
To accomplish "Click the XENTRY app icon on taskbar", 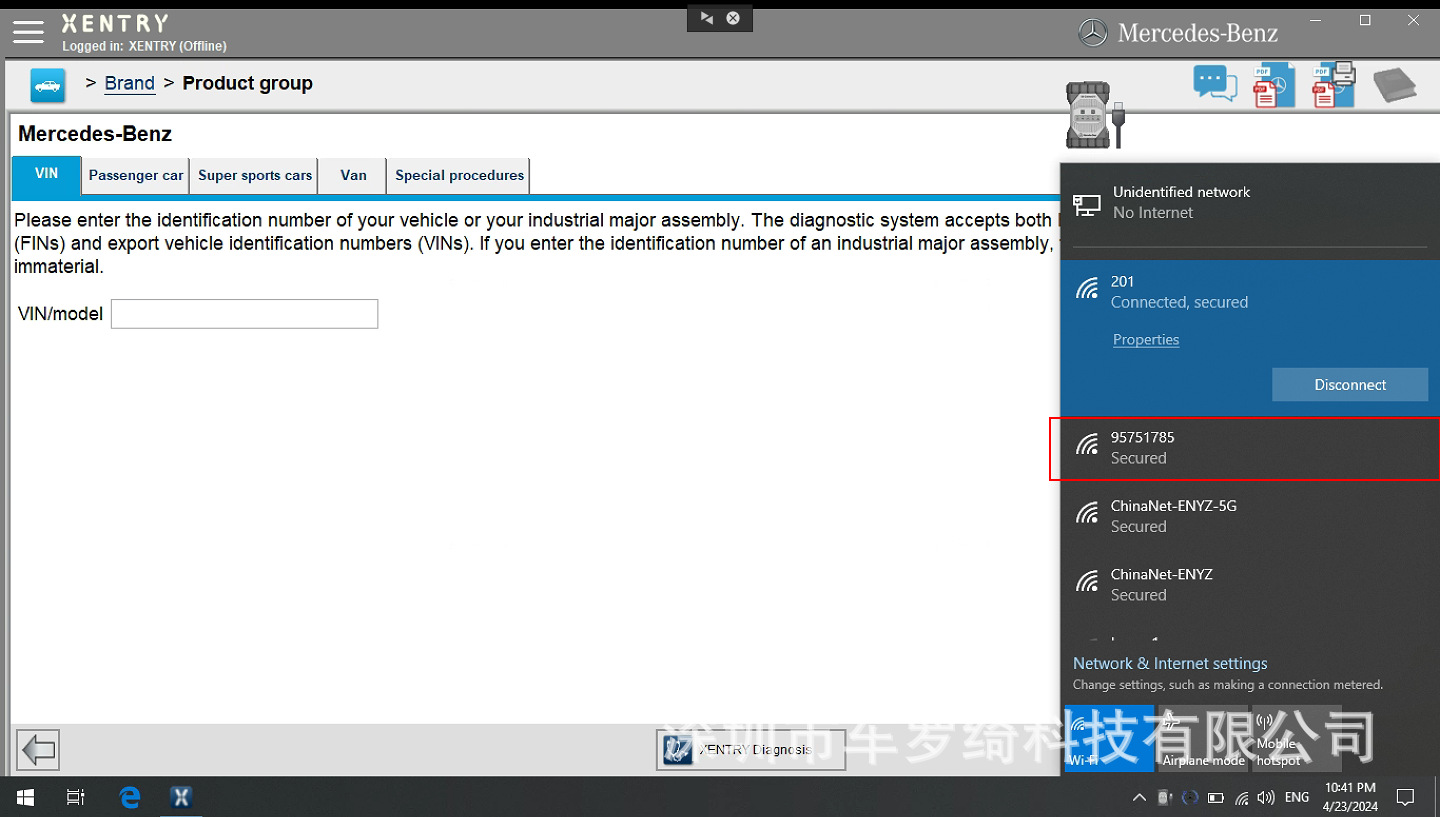I will coord(181,797).
